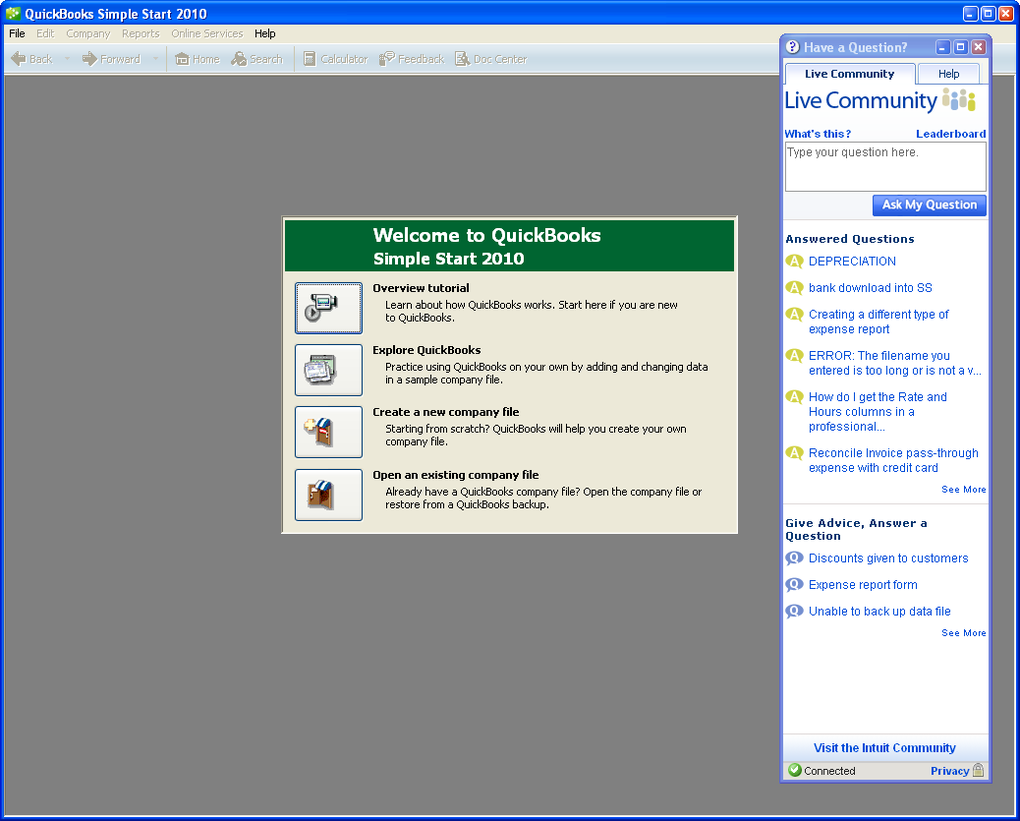
Task: Click the Open an existing company file heading
Action: pos(456,475)
